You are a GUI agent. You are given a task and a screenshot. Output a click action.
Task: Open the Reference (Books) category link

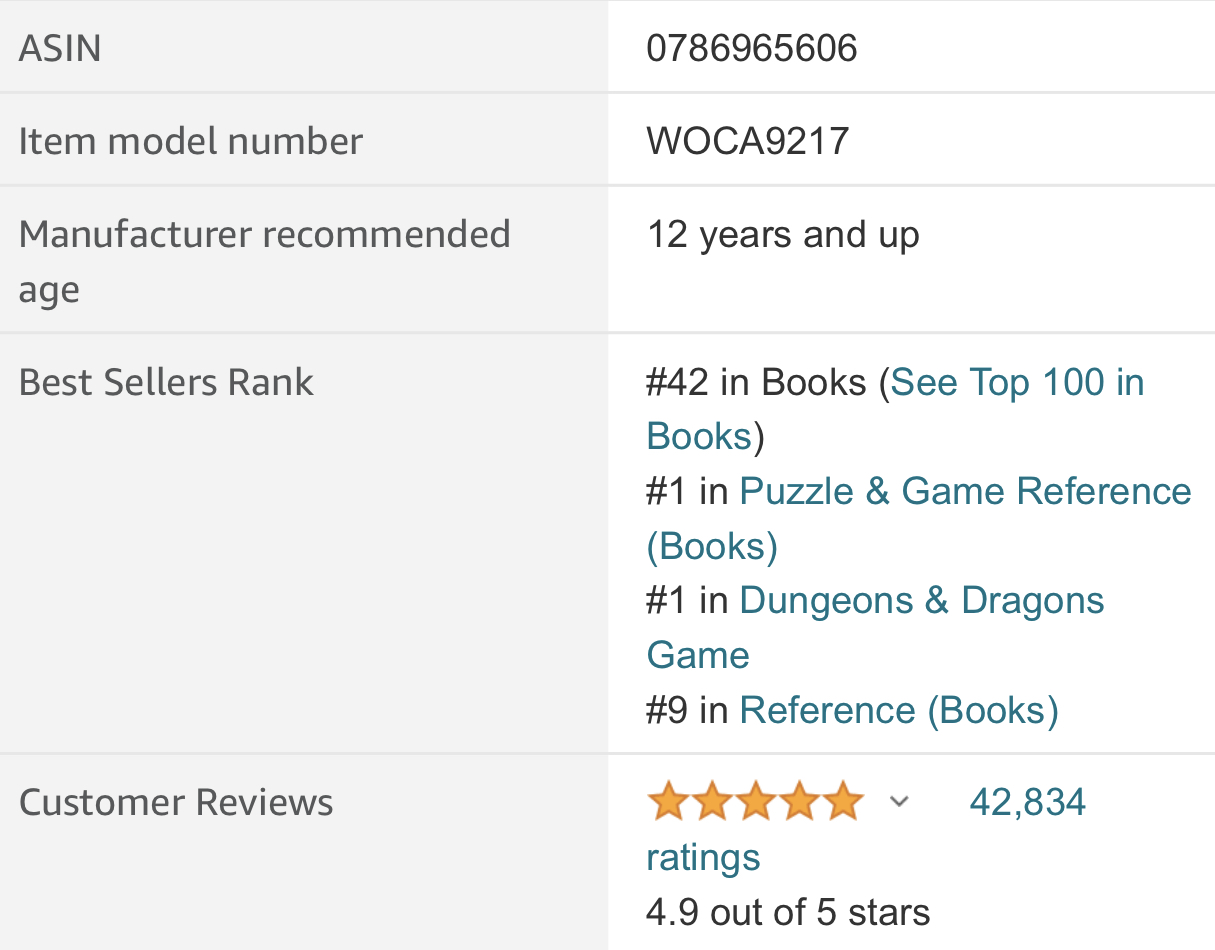click(898, 710)
